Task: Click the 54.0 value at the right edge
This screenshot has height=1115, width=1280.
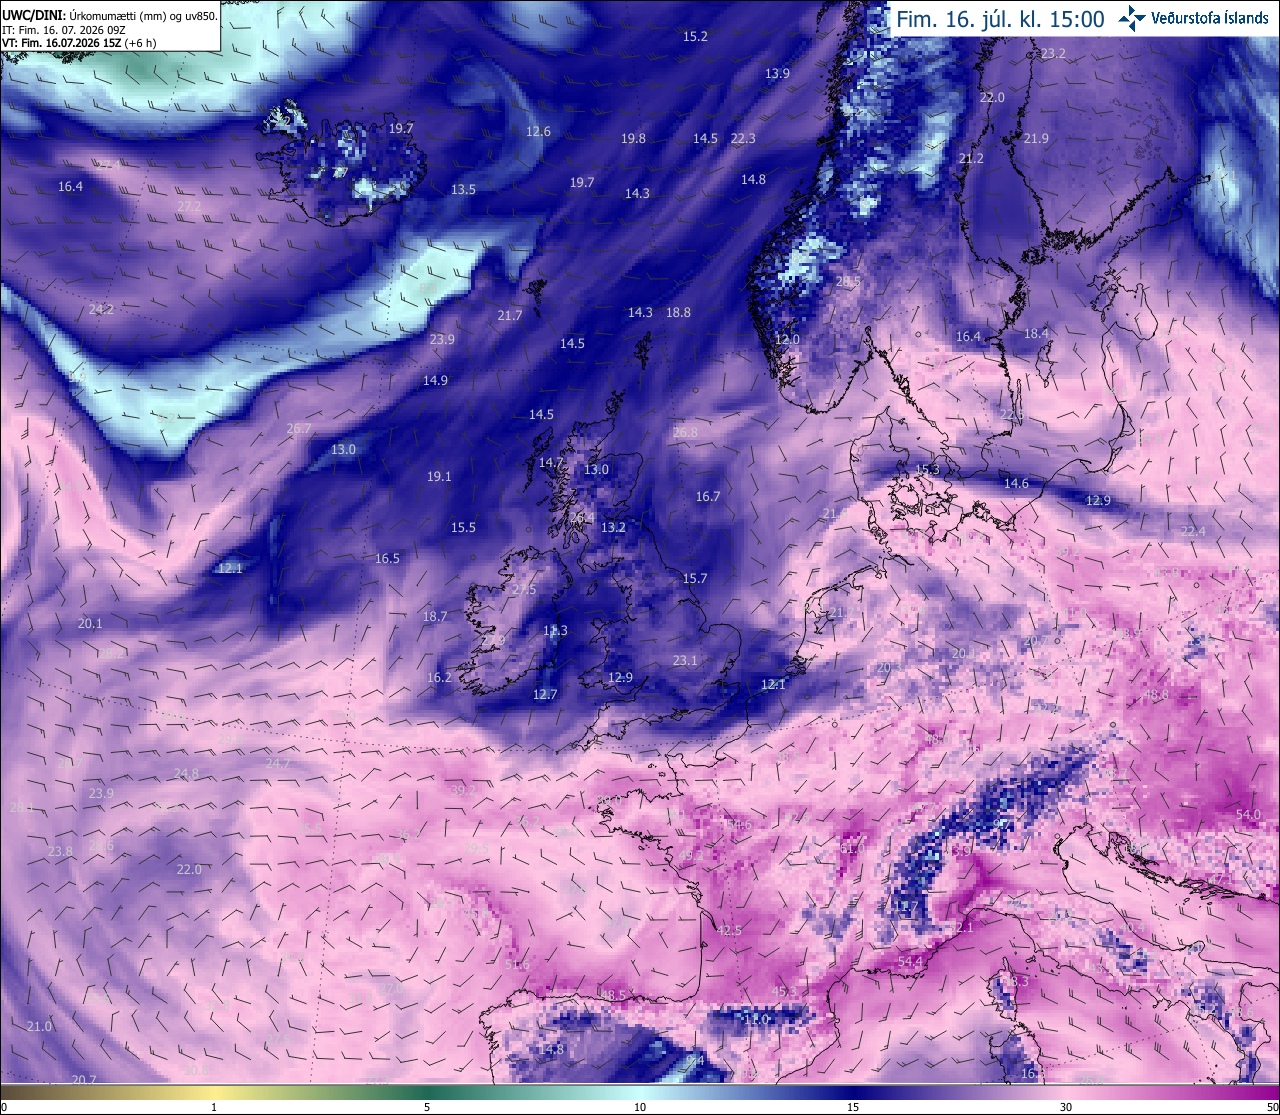Action: (x=1248, y=815)
